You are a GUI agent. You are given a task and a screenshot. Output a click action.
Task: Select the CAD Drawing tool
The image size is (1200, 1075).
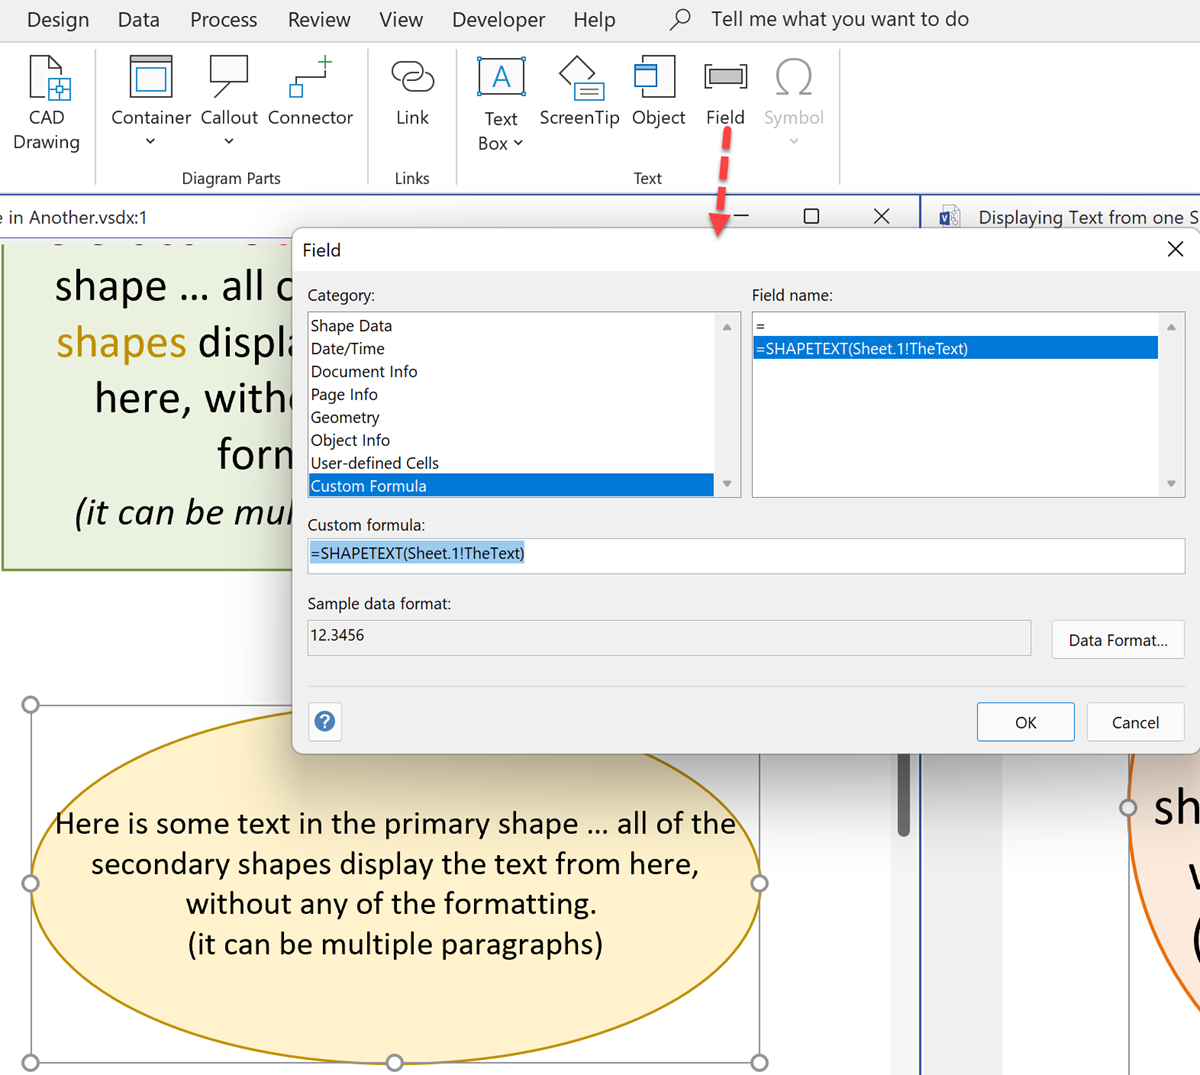point(46,95)
